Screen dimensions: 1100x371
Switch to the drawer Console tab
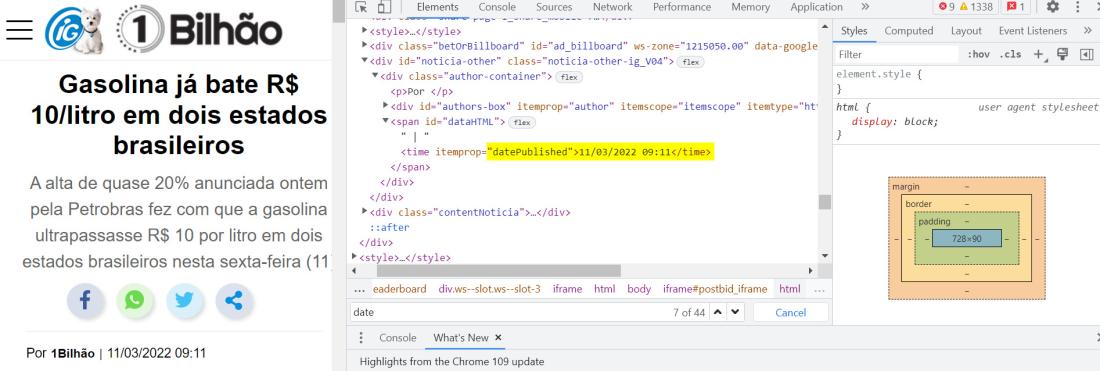tap(398, 338)
